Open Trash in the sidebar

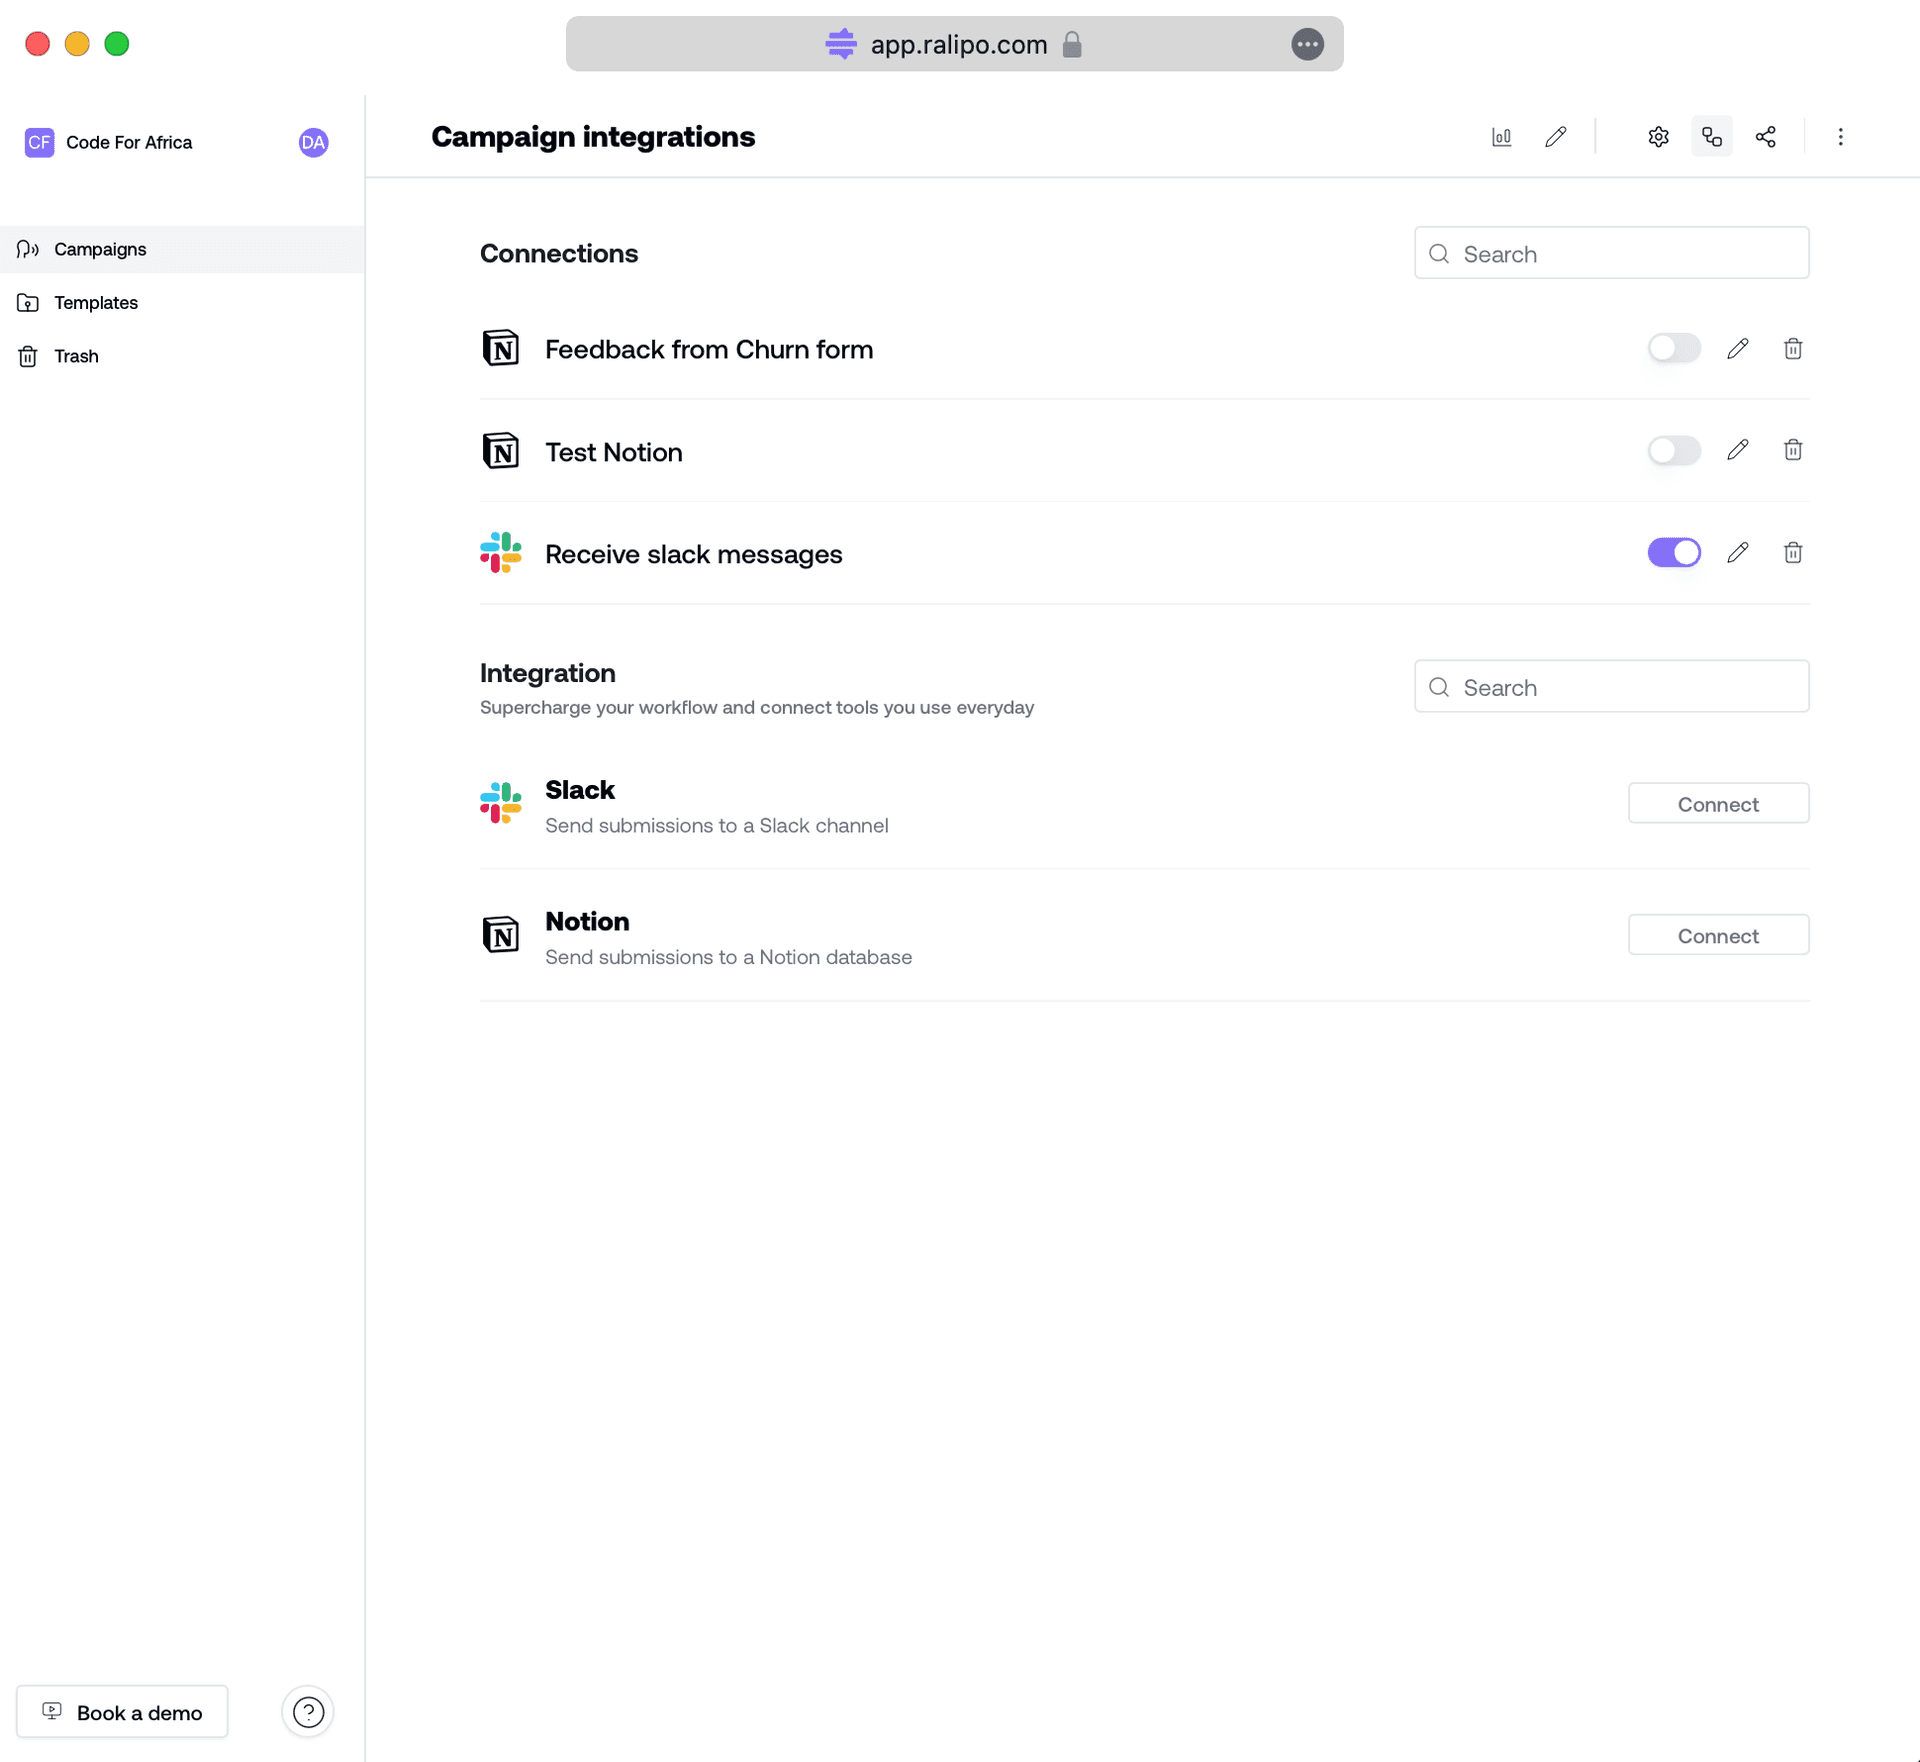(x=76, y=356)
